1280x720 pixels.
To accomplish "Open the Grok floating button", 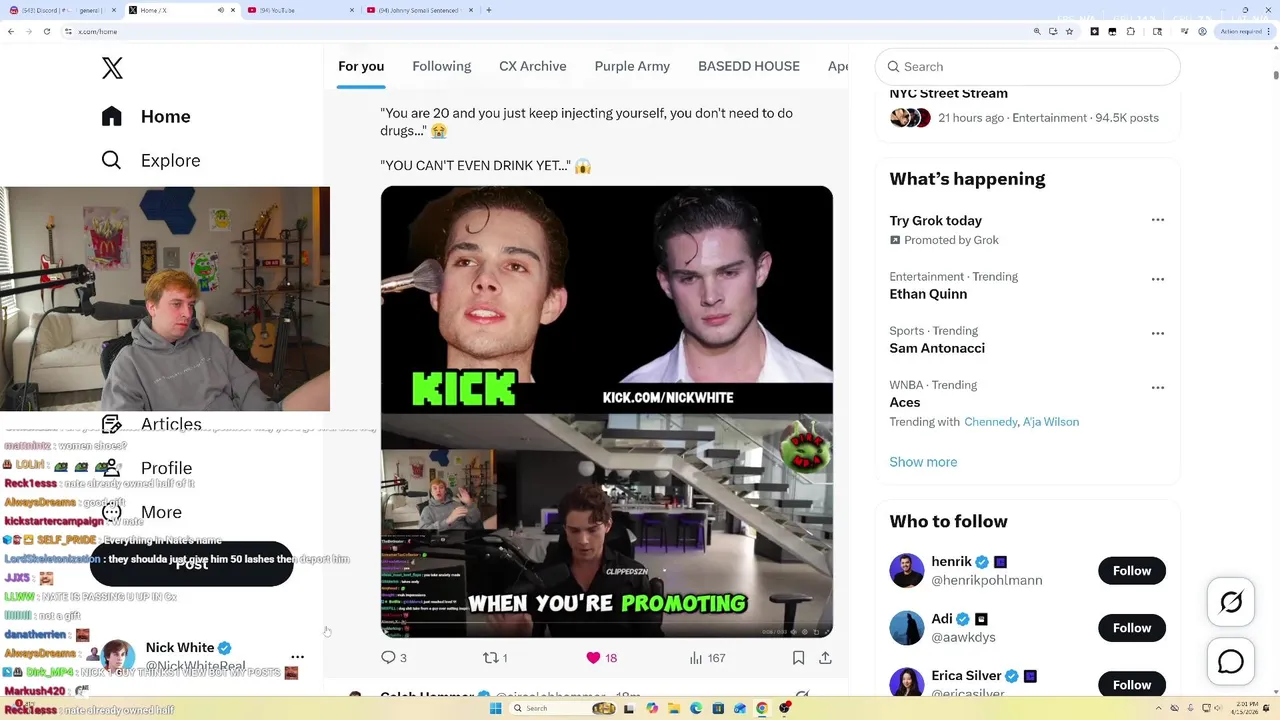I will click(x=1231, y=602).
